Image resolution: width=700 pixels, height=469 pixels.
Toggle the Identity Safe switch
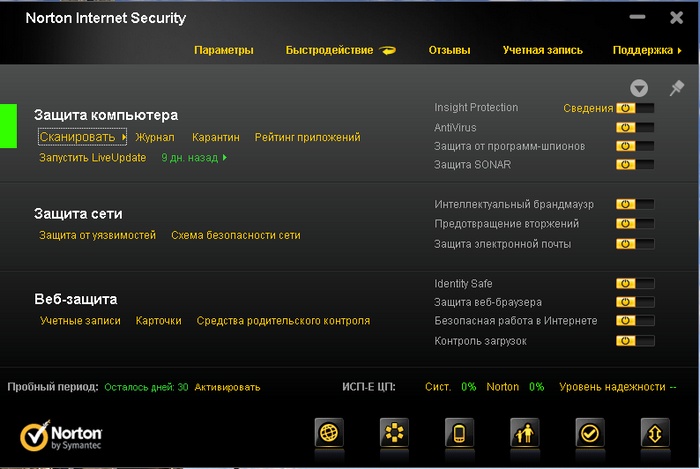point(635,284)
